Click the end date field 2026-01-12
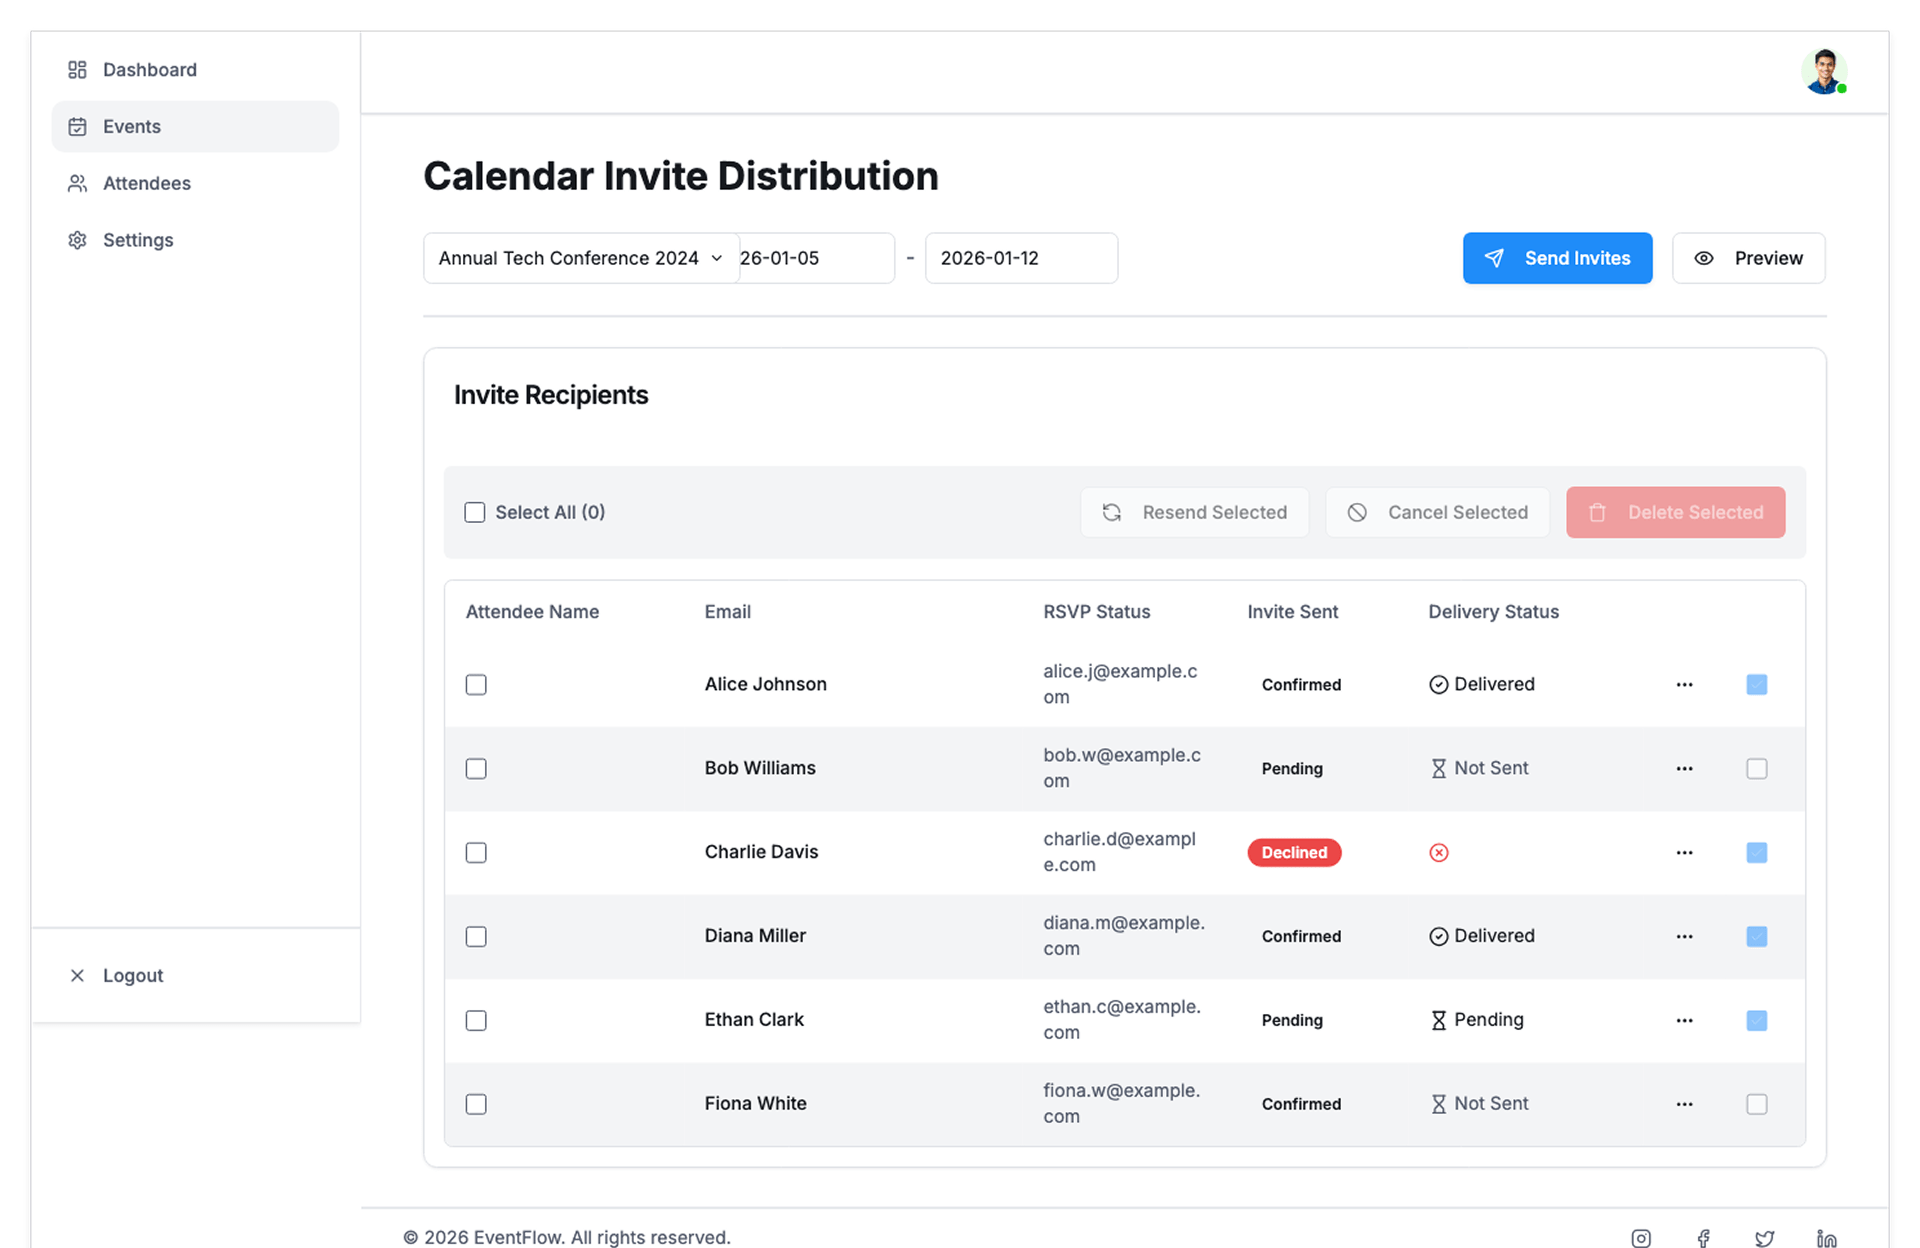Screen dimensions: 1920x1248 coord(1020,259)
